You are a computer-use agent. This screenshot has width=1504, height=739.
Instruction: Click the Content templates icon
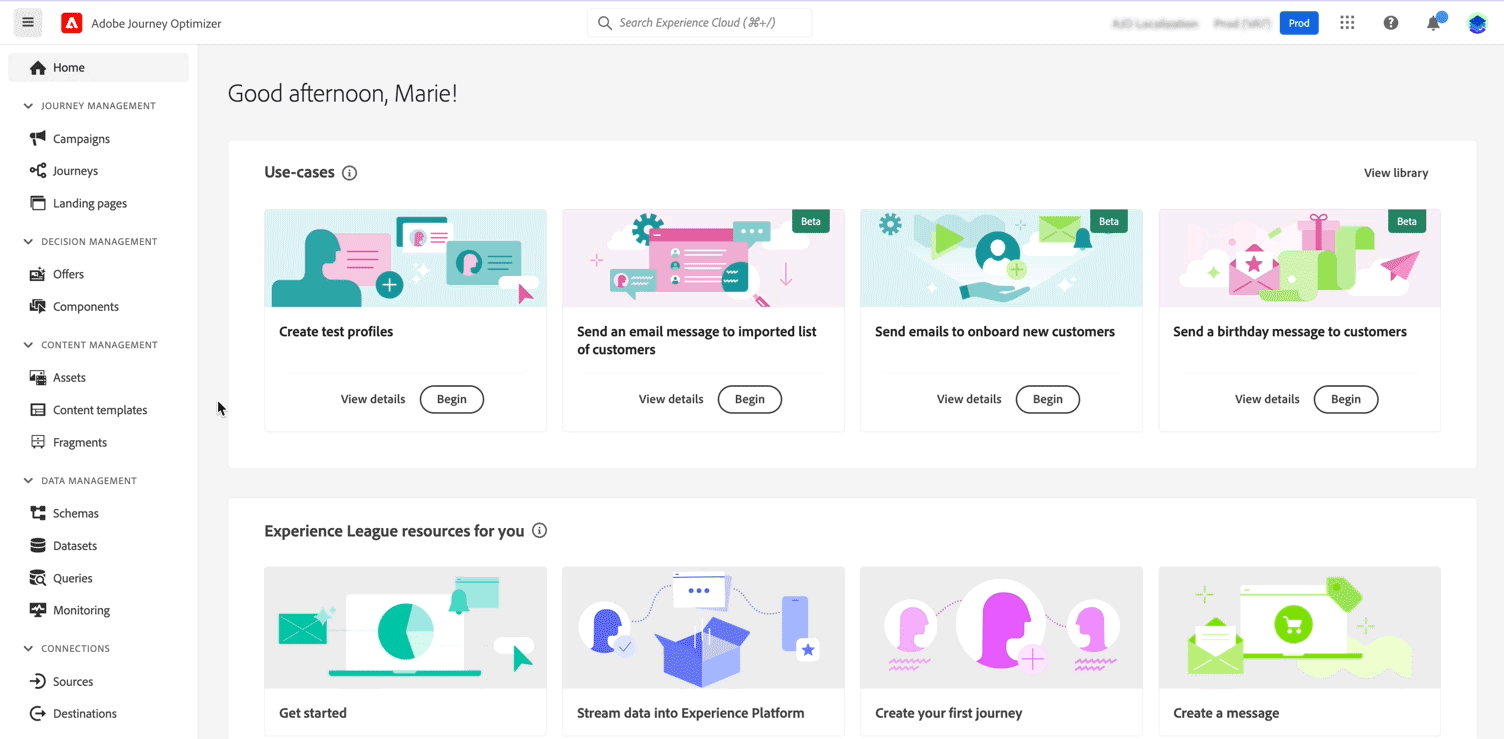tap(38, 410)
